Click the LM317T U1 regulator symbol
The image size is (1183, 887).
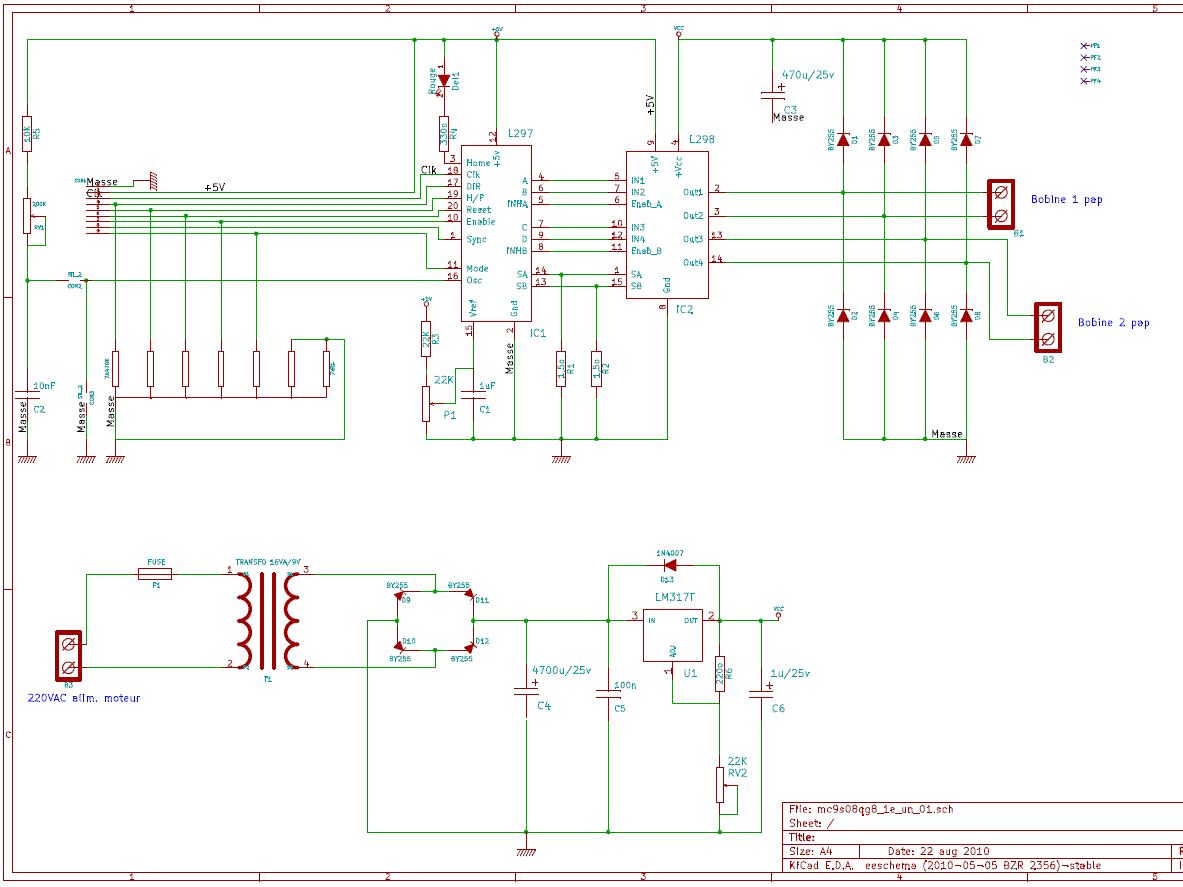[x=674, y=634]
